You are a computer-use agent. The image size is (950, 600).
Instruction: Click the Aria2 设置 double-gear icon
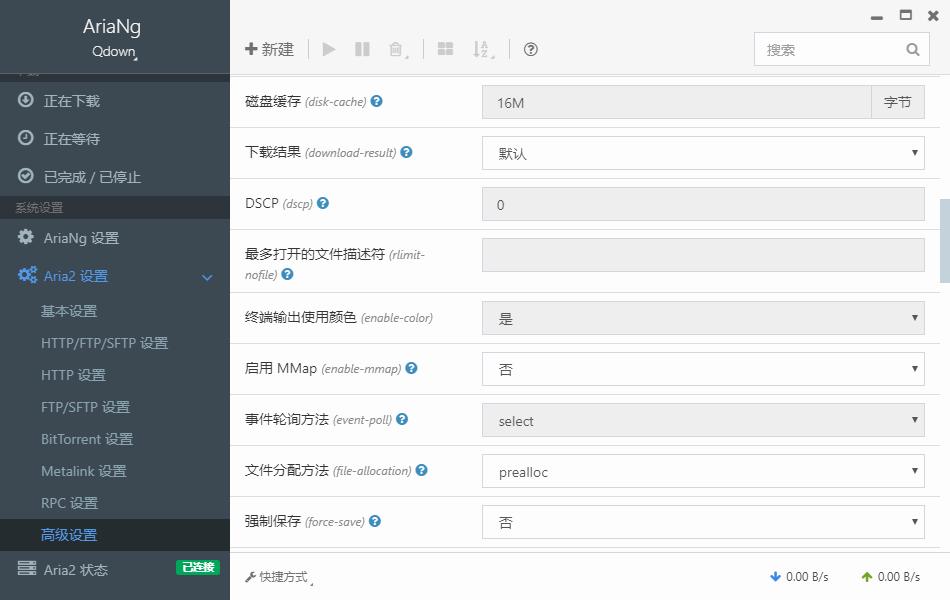(x=27, y=275)
